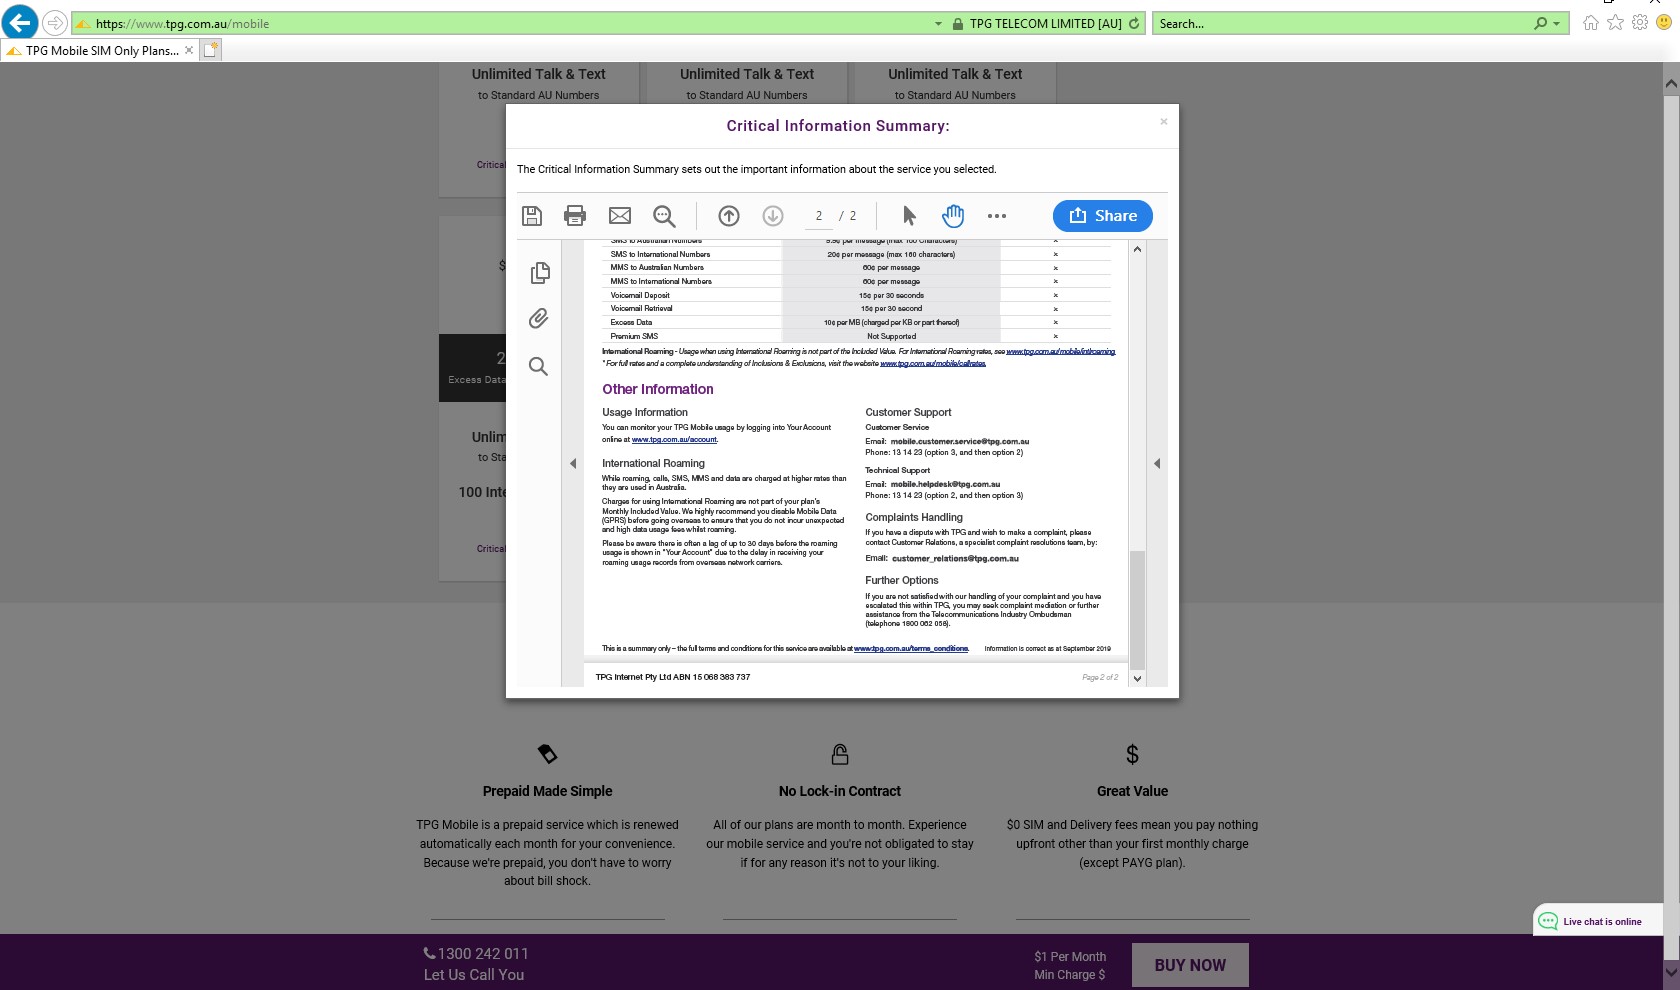The image size is (1680, 990).
Task: Click the search magnifier icon
Action: click(1541, 24)
